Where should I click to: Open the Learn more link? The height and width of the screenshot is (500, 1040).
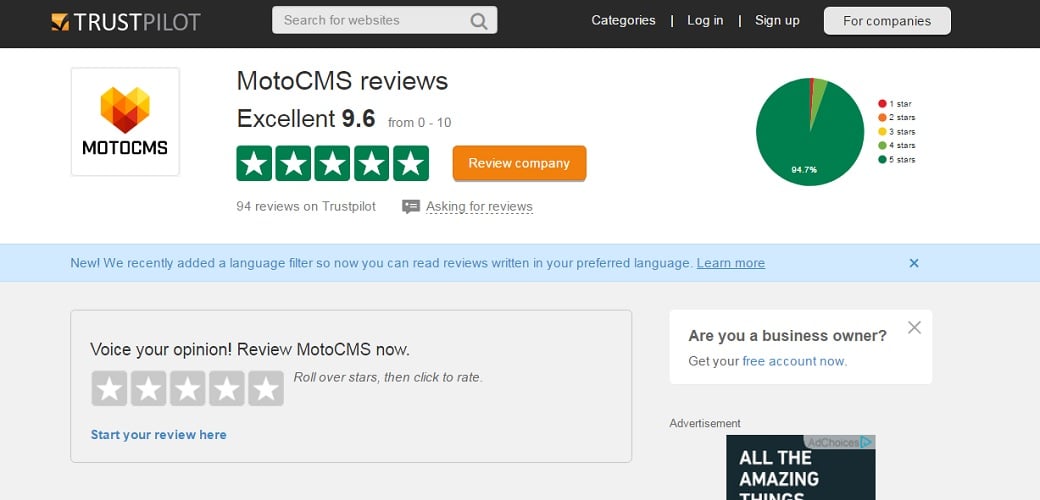(730, 263)
